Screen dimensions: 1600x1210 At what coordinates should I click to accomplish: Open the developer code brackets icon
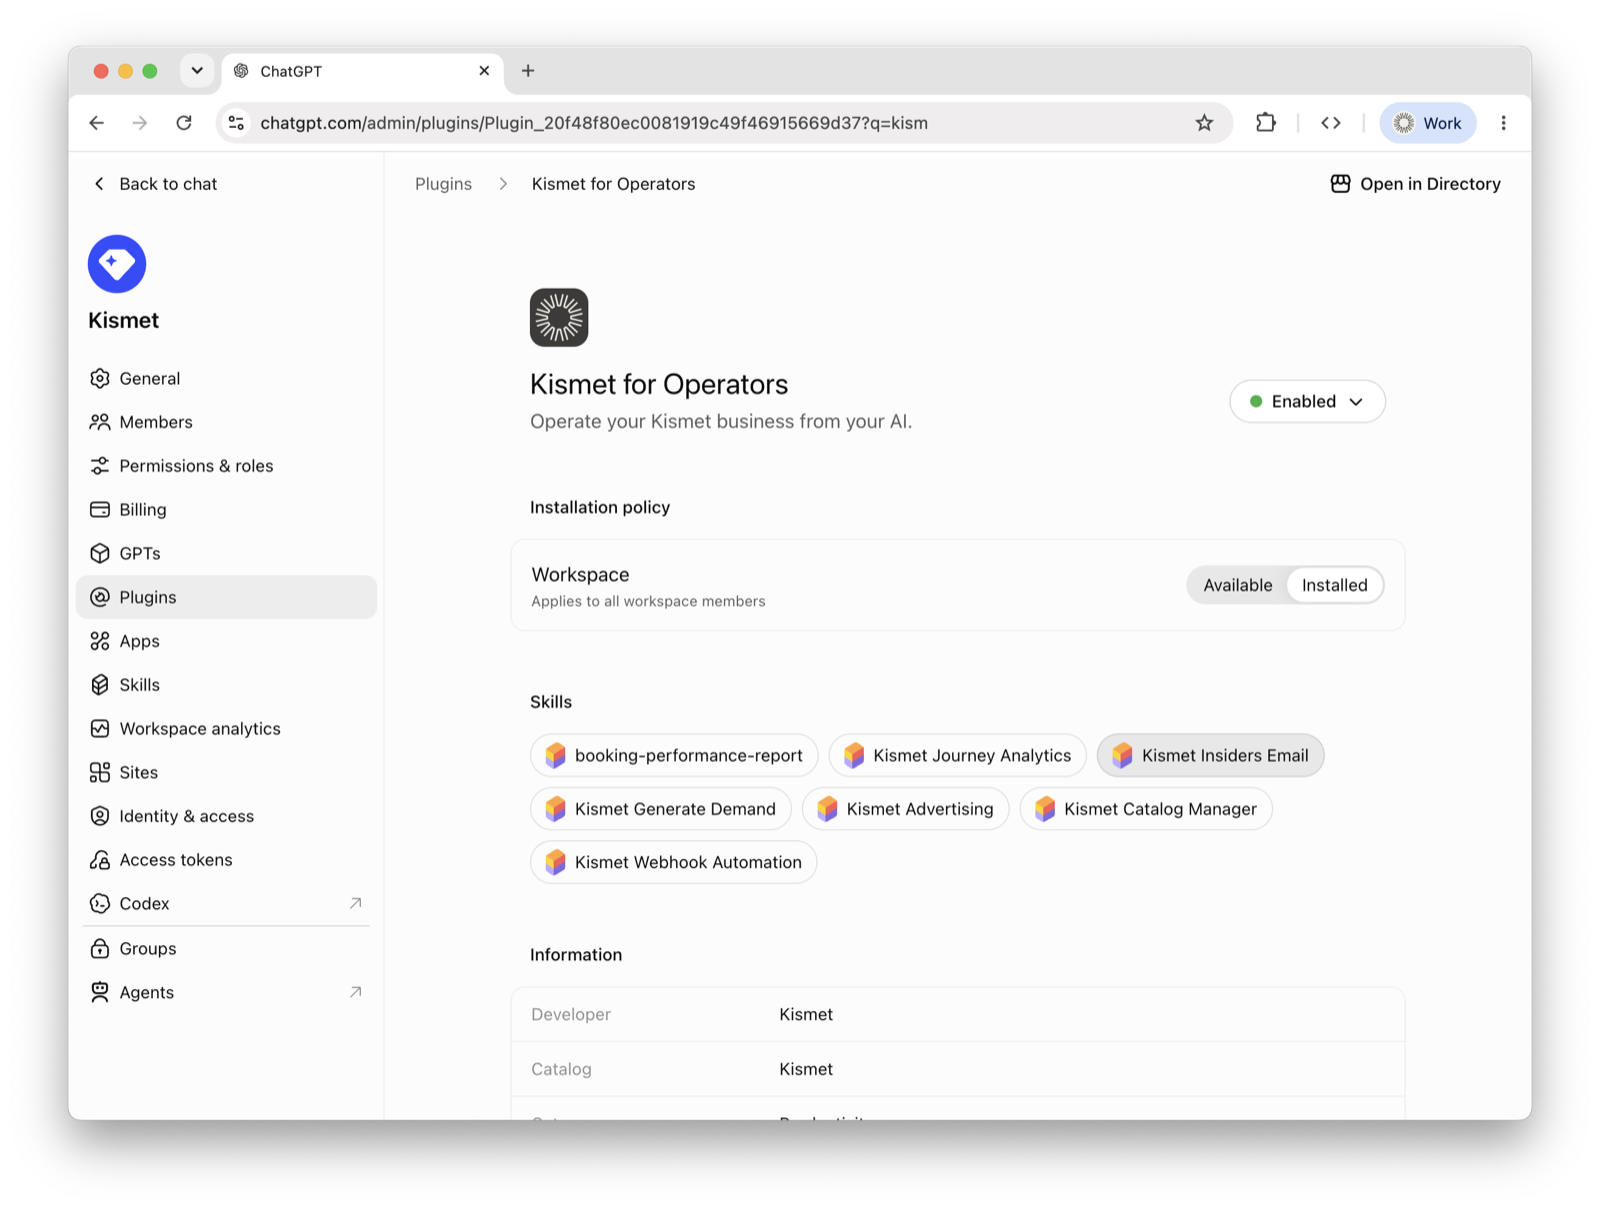[1331, 123]
